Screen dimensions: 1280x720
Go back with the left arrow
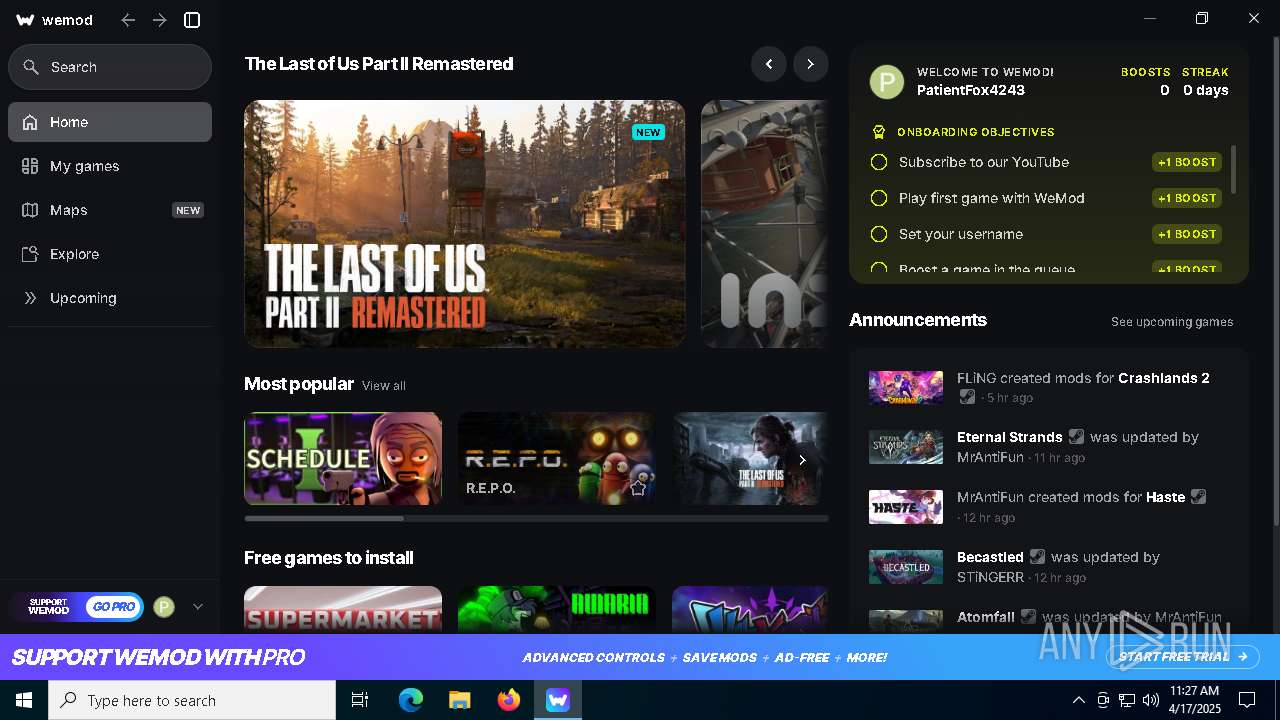click(x=128, y=20)
